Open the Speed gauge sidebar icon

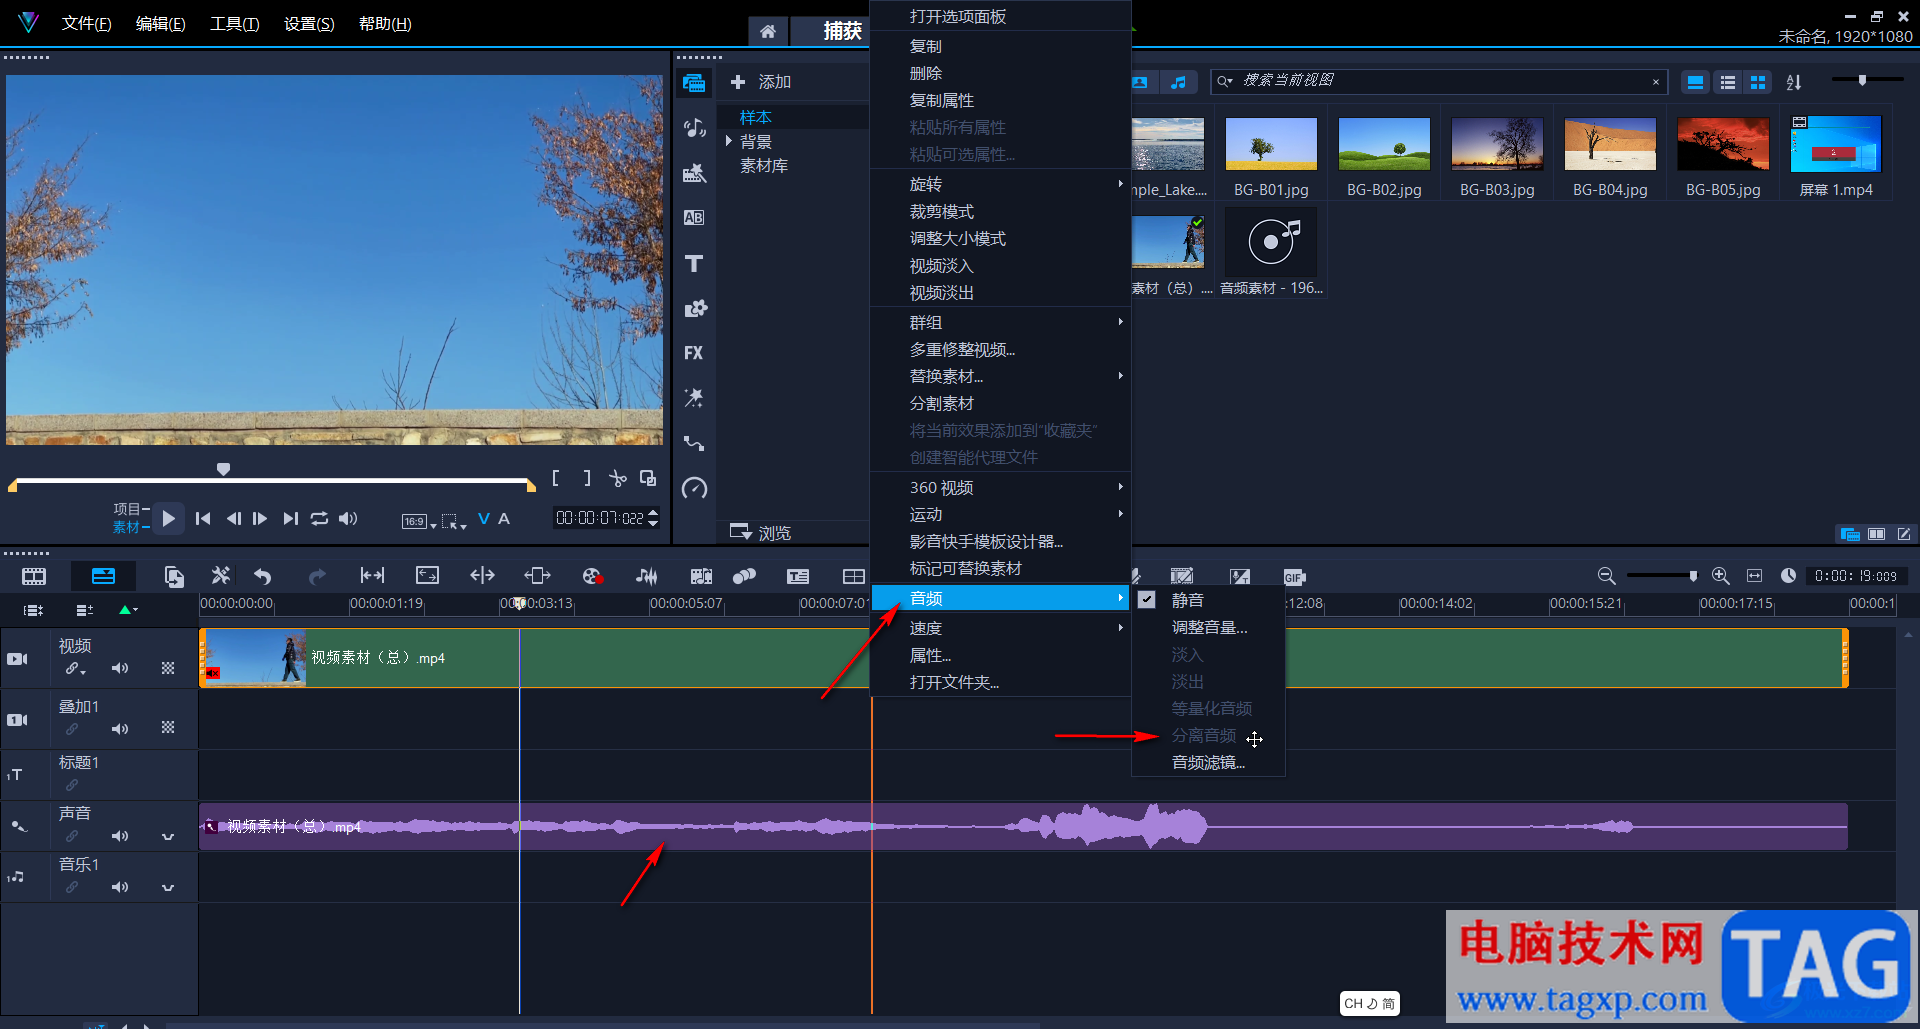(694, 488)
